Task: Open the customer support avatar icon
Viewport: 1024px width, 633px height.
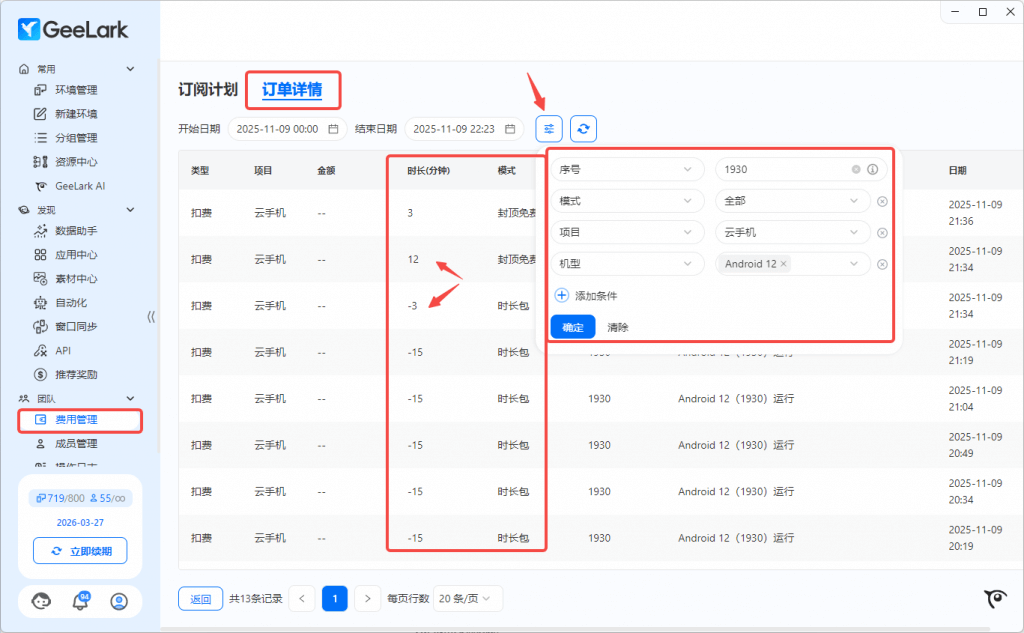Action: click(x=42, y=601)
